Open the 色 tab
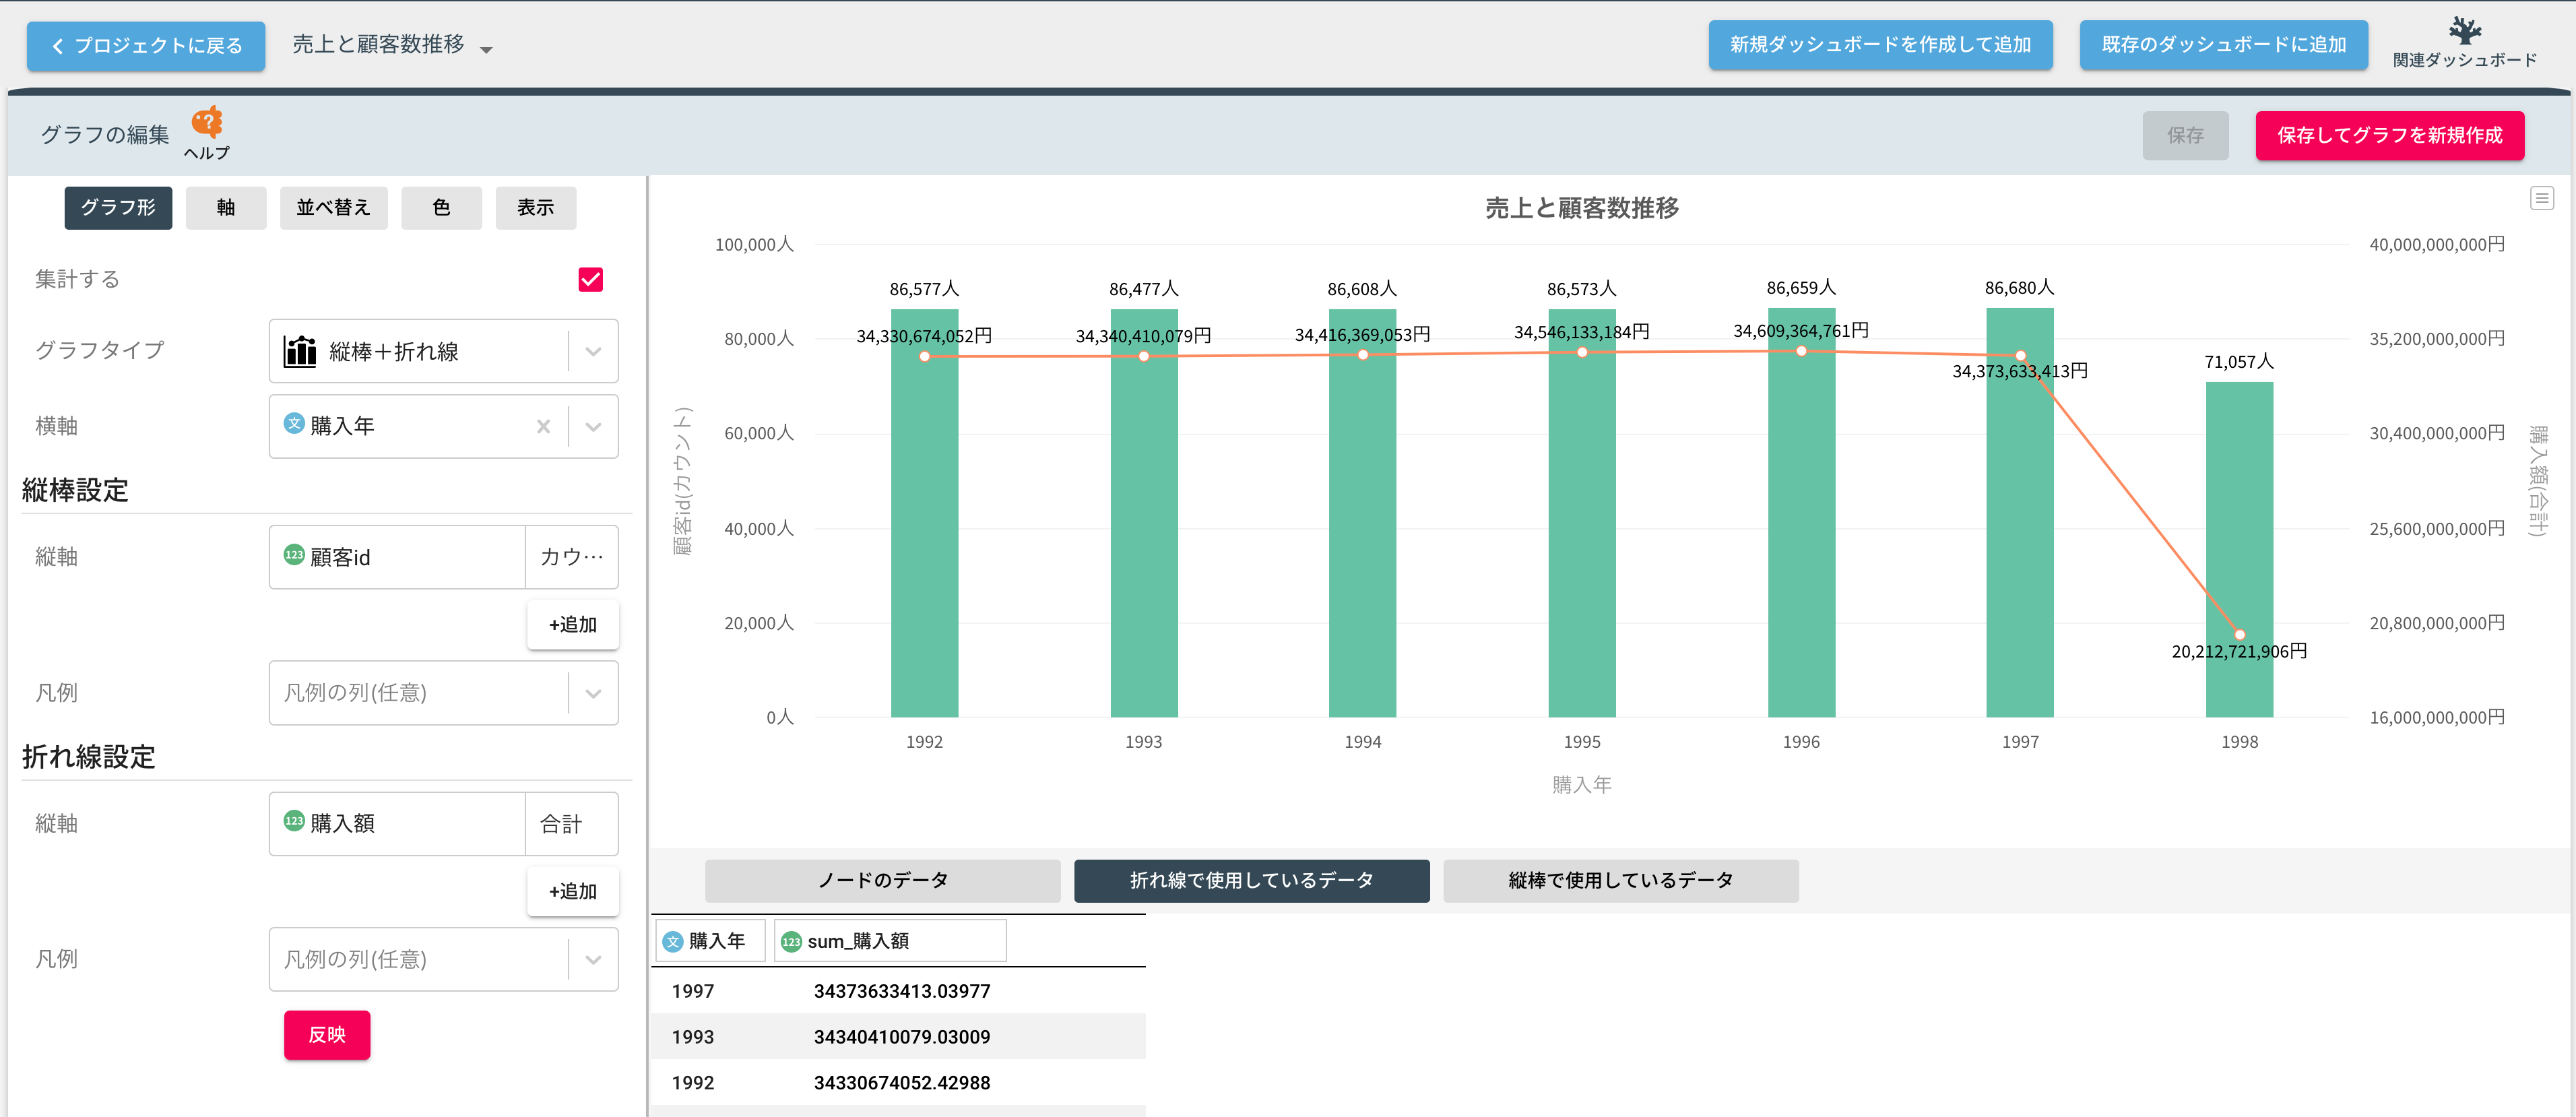Screen dimensions: 2576x1117 tap(441, 208)
